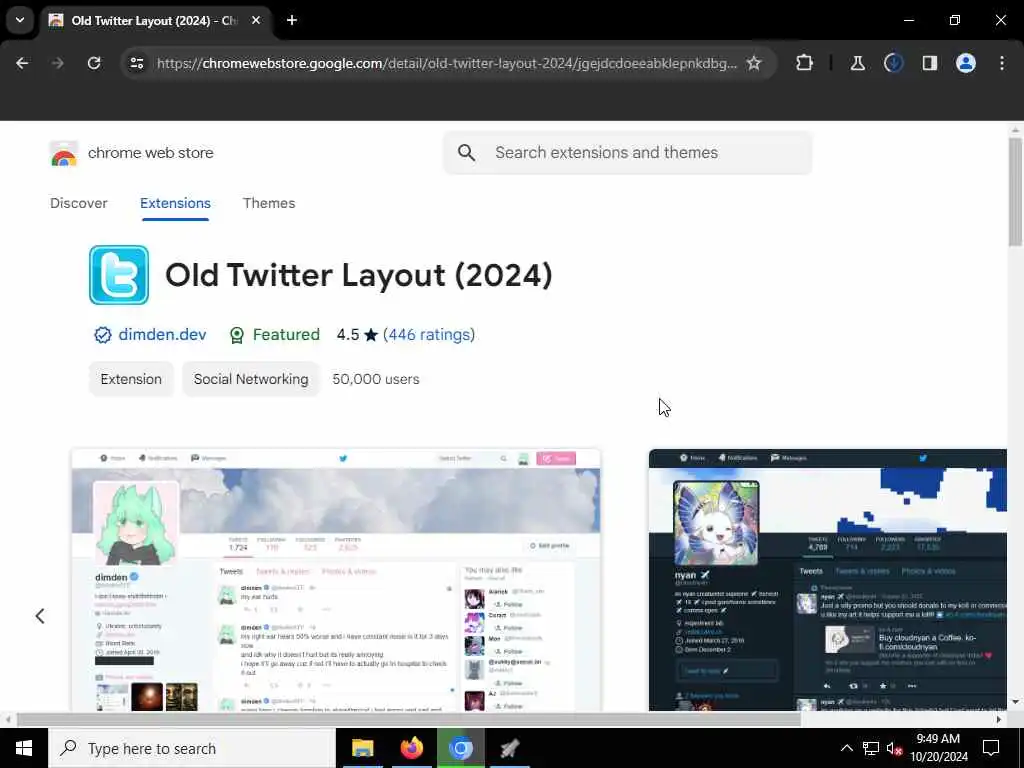The image size is (1024, 768).
Task: Close the Old Twitter Layout tab
Action: [256, 20]
